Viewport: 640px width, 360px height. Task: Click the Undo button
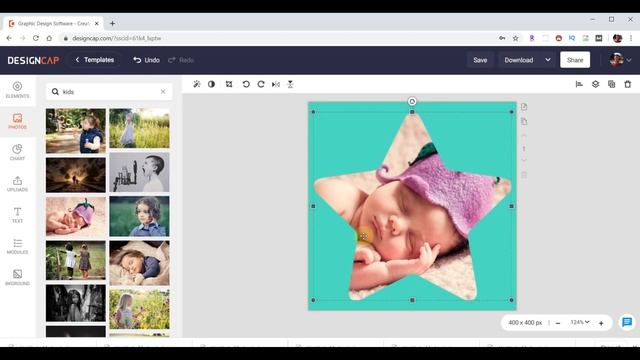click(146, 60)
